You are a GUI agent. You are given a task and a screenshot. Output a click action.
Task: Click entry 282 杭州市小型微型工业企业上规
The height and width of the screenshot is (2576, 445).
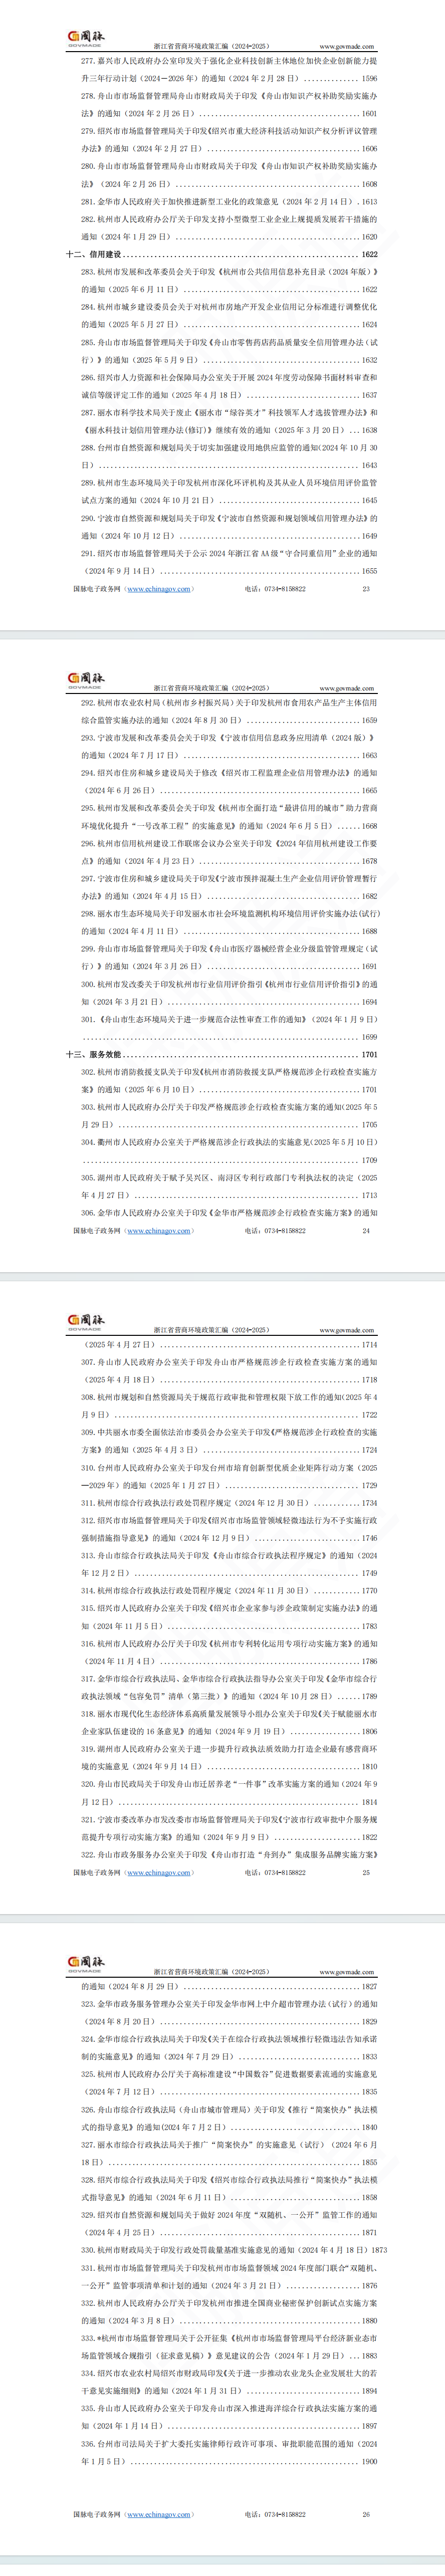tap(229, 227)
